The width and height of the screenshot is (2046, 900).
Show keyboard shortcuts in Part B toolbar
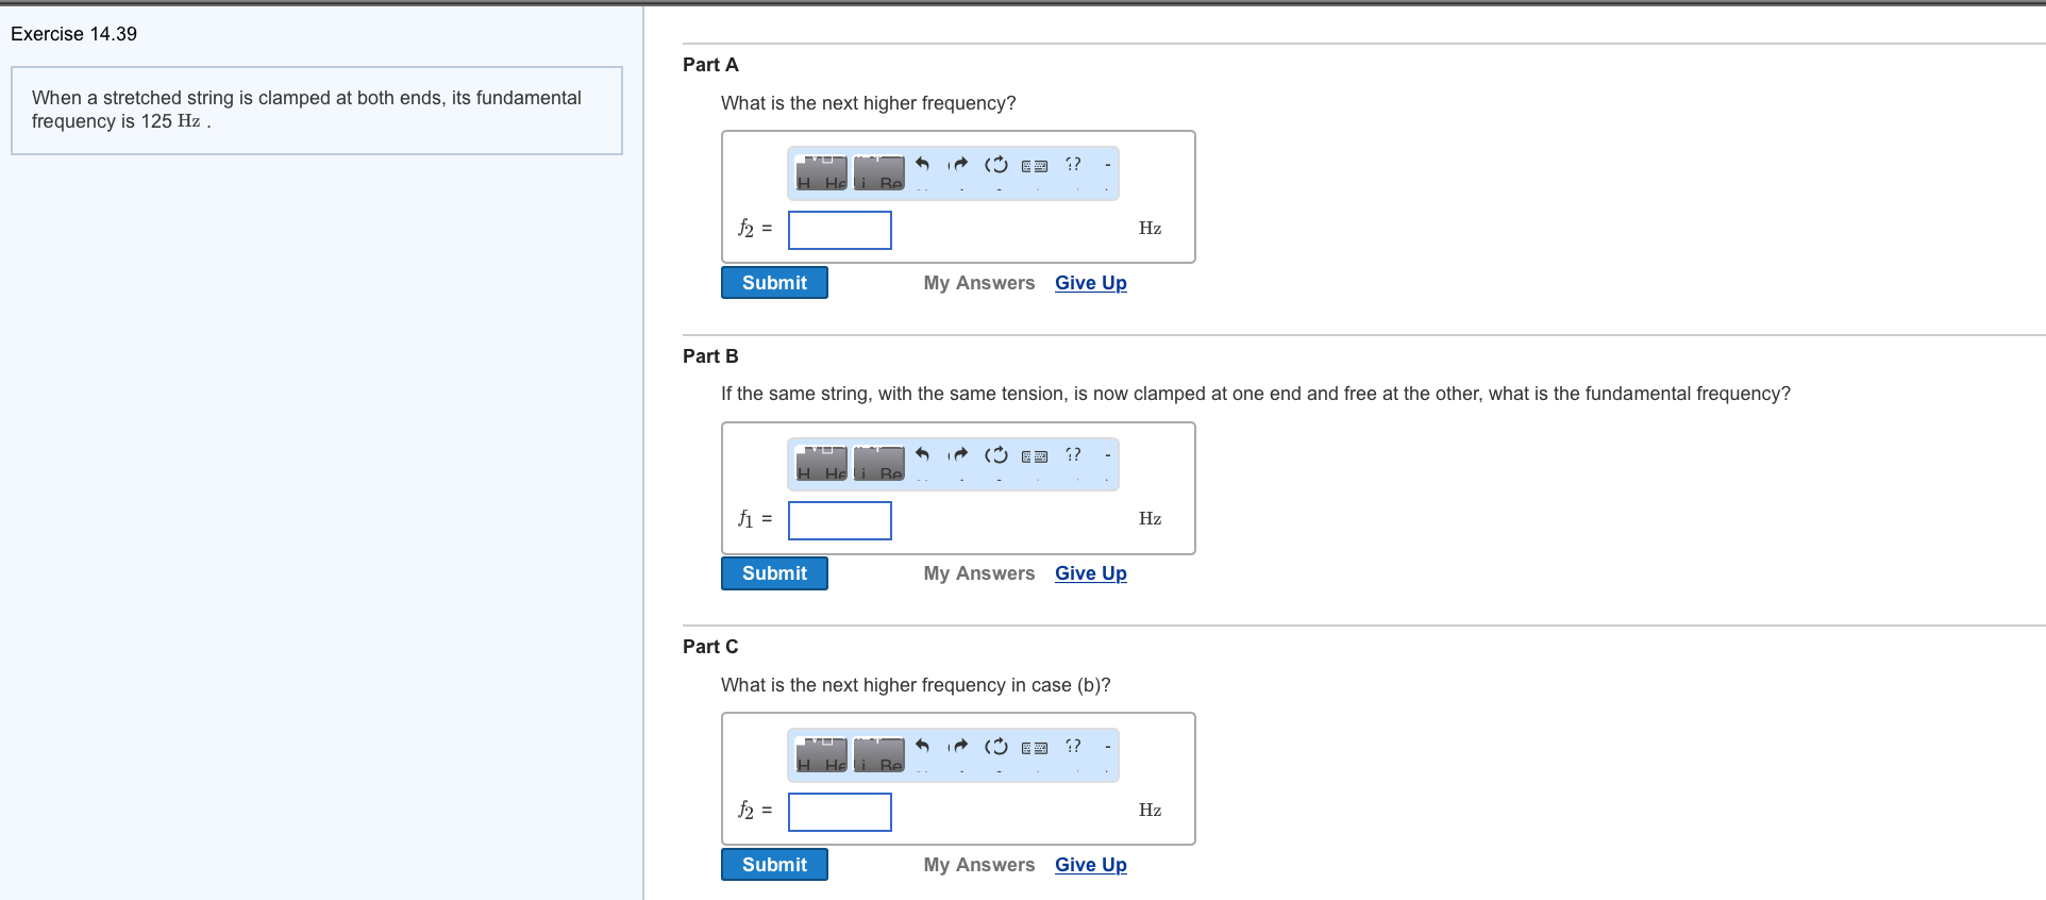pyautogui.click(x=1034, y=457)
